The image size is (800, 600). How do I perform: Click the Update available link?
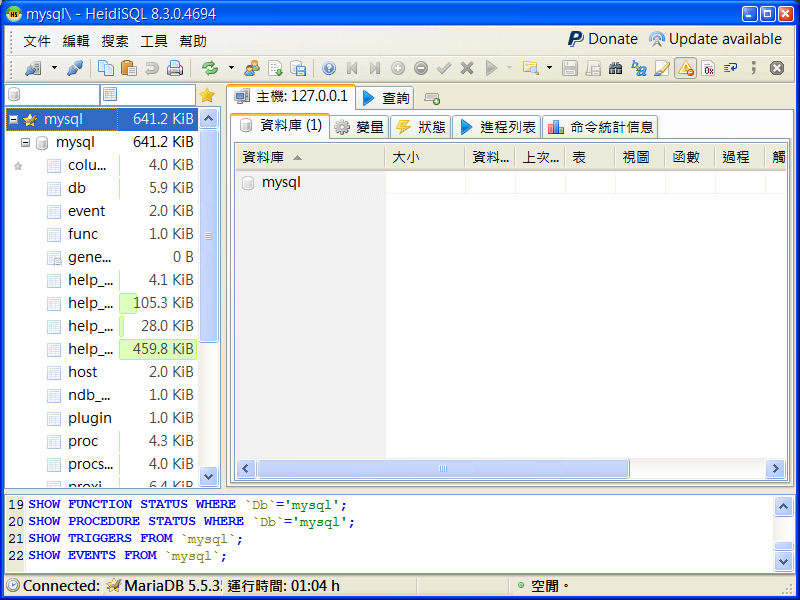point(715,39)
